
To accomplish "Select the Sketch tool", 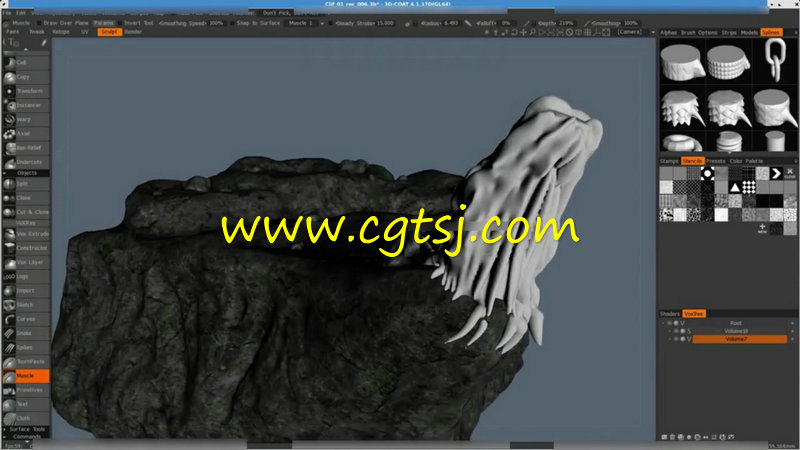I will coord(26,305).
